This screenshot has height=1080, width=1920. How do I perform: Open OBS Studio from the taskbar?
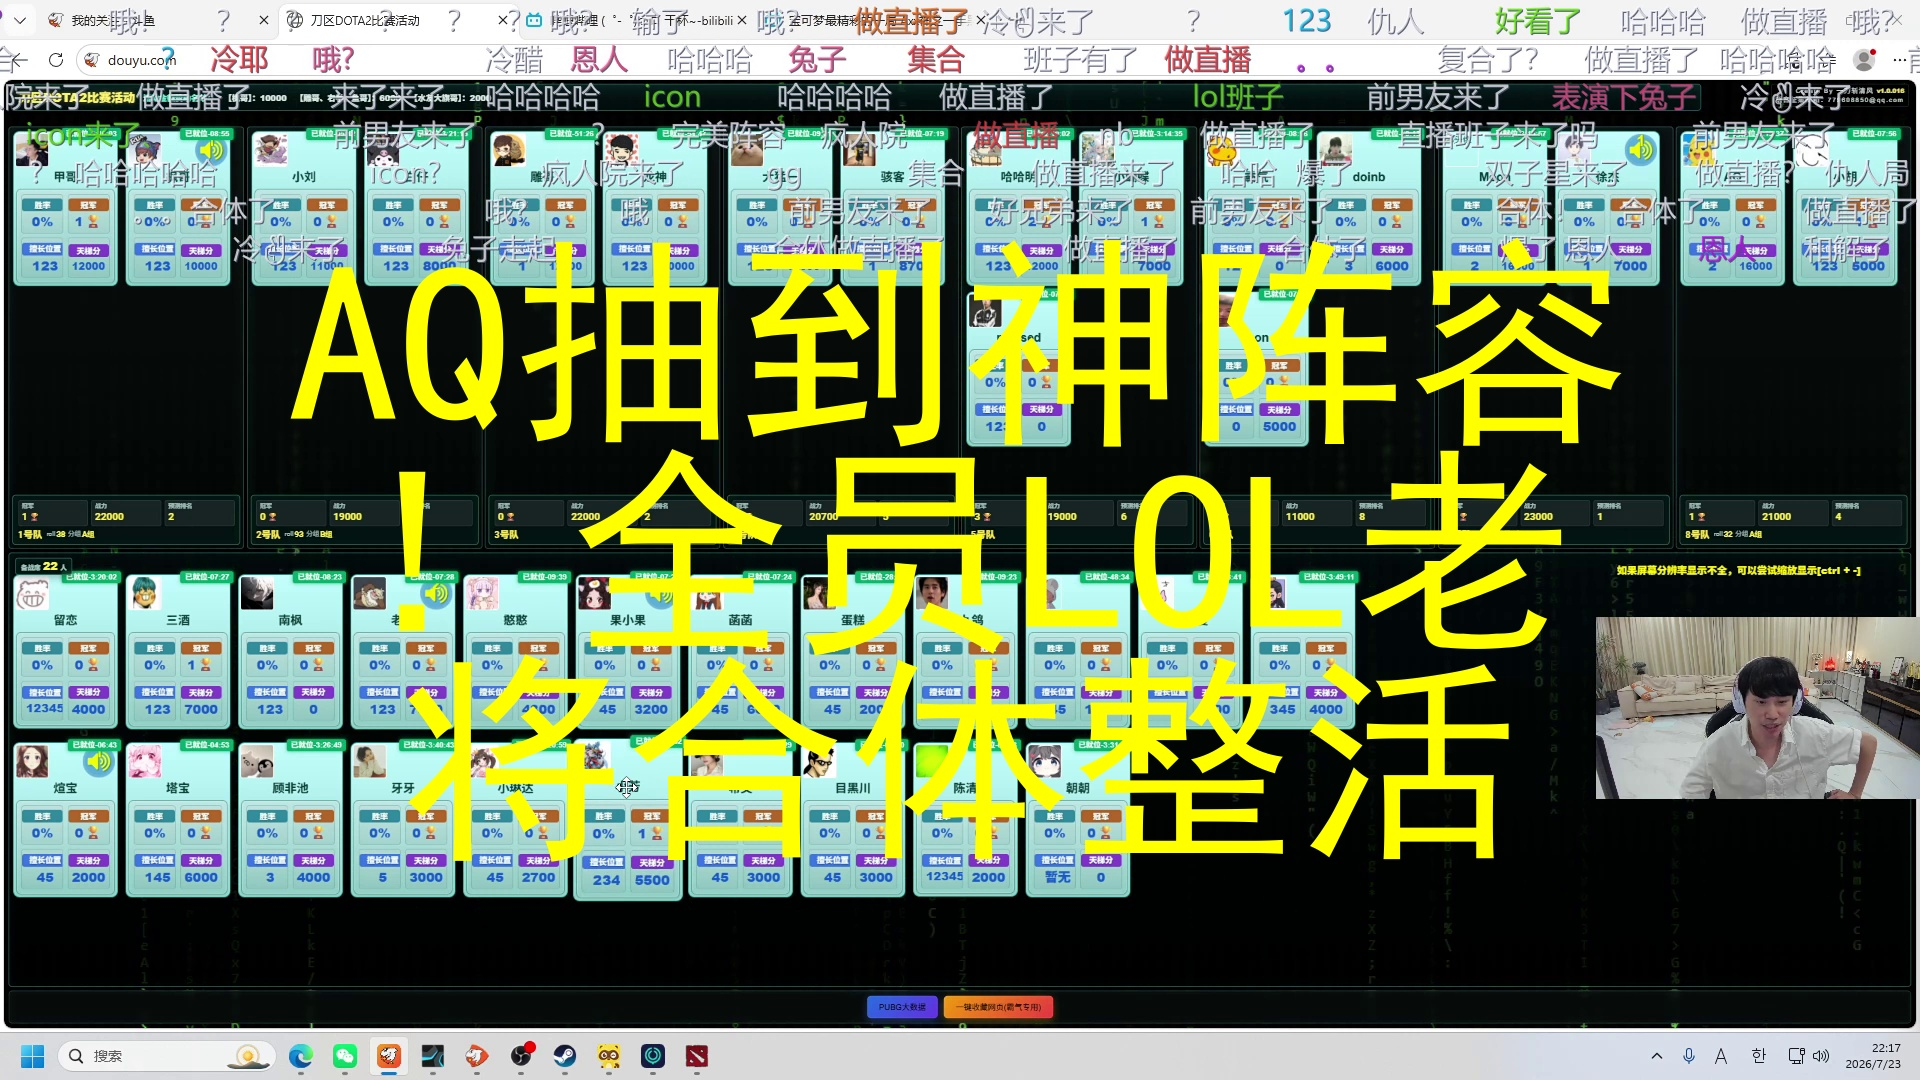pos(521,1056)
